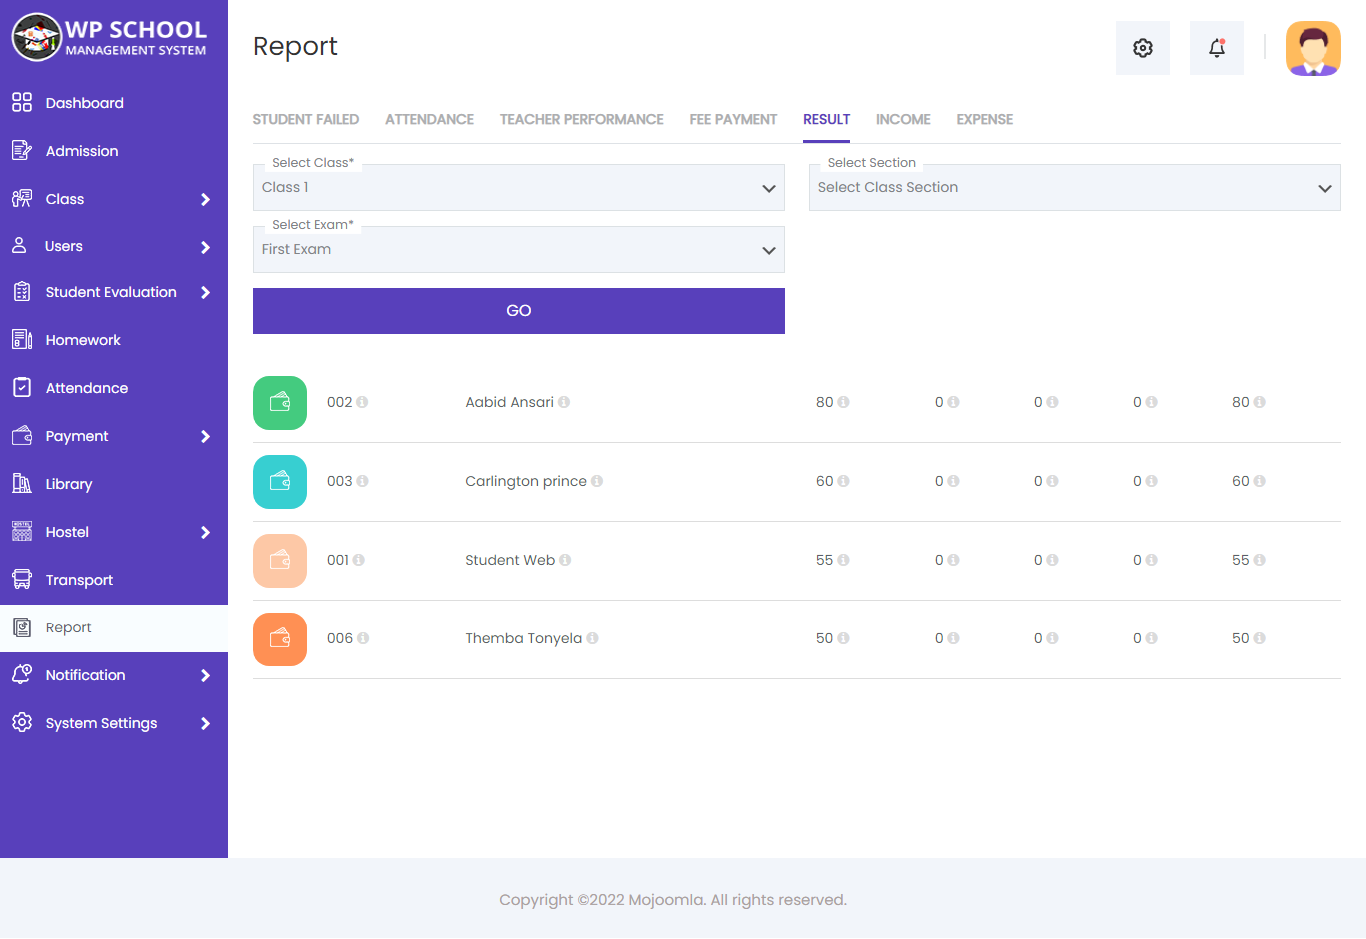Click the info icon next to roll number 002

click(362, 402)
